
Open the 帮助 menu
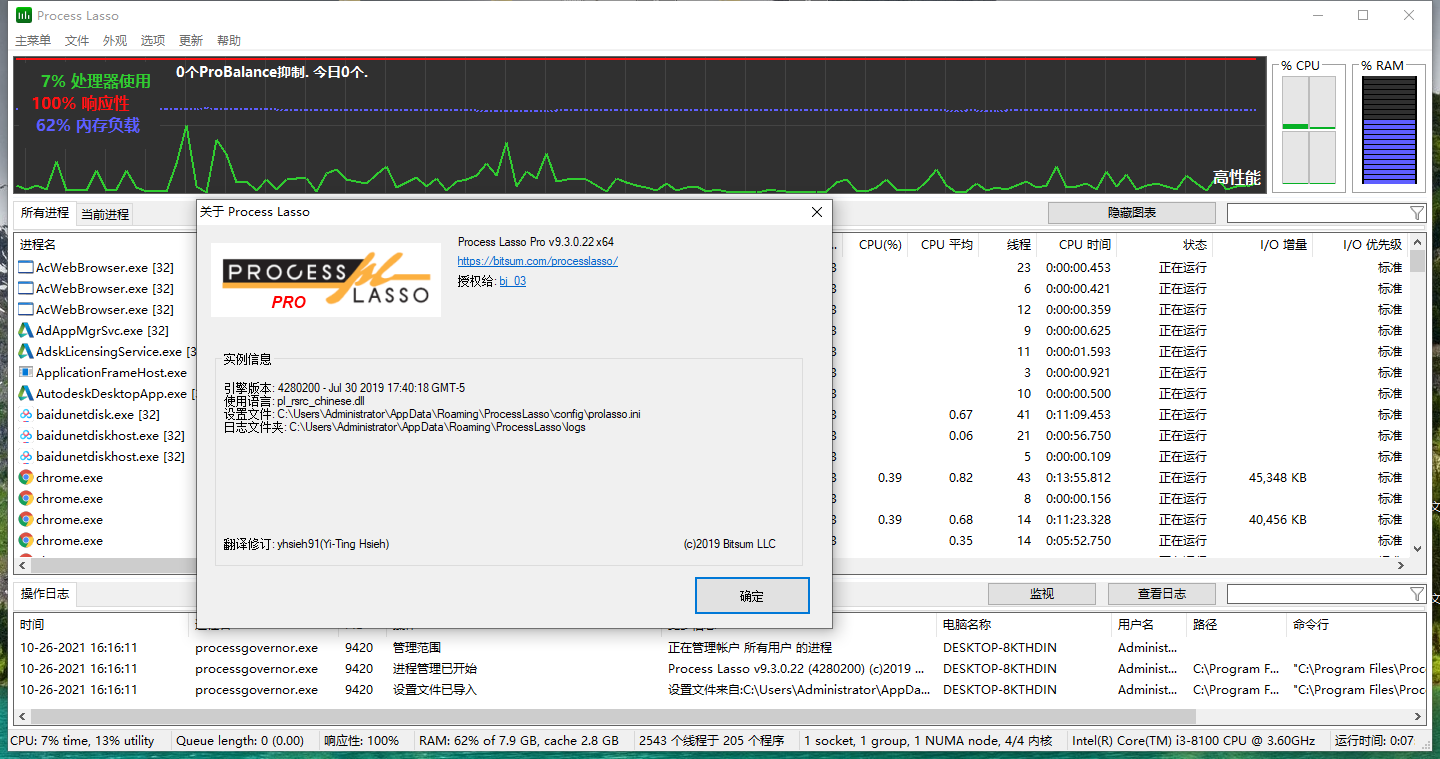point(229,41)
